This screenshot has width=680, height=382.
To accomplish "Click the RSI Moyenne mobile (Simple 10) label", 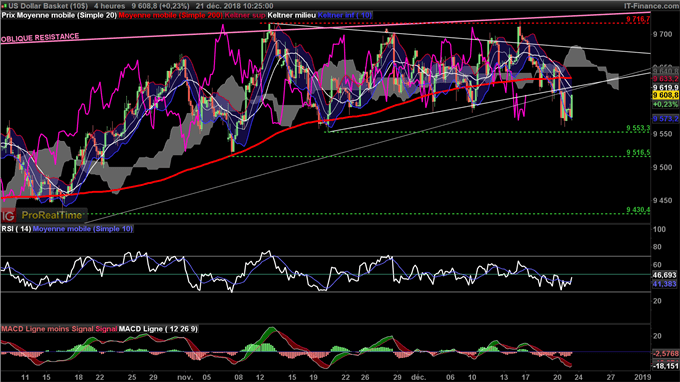I will (x=83, y=229).
